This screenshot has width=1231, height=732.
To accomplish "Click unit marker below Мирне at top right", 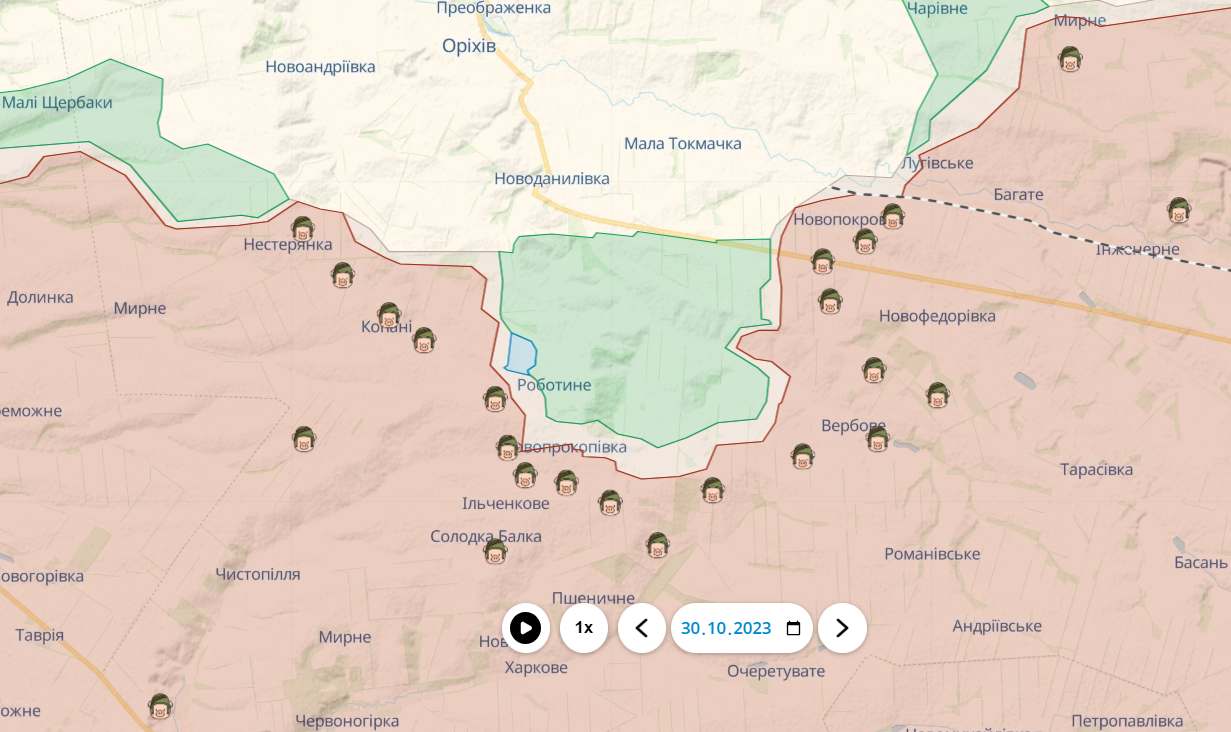I will point(1070,59).
